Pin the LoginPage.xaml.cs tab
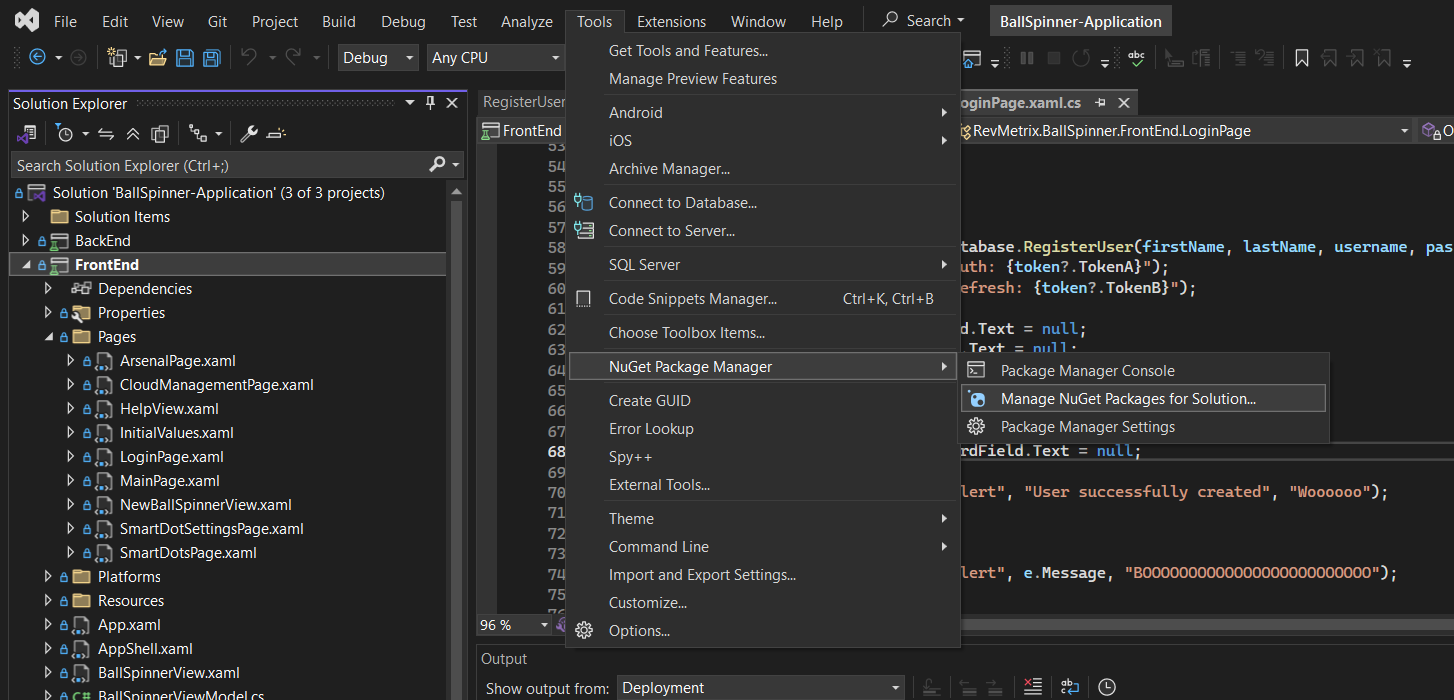1454x700 pixels. pyautogui.click(x=1101, y=103)
